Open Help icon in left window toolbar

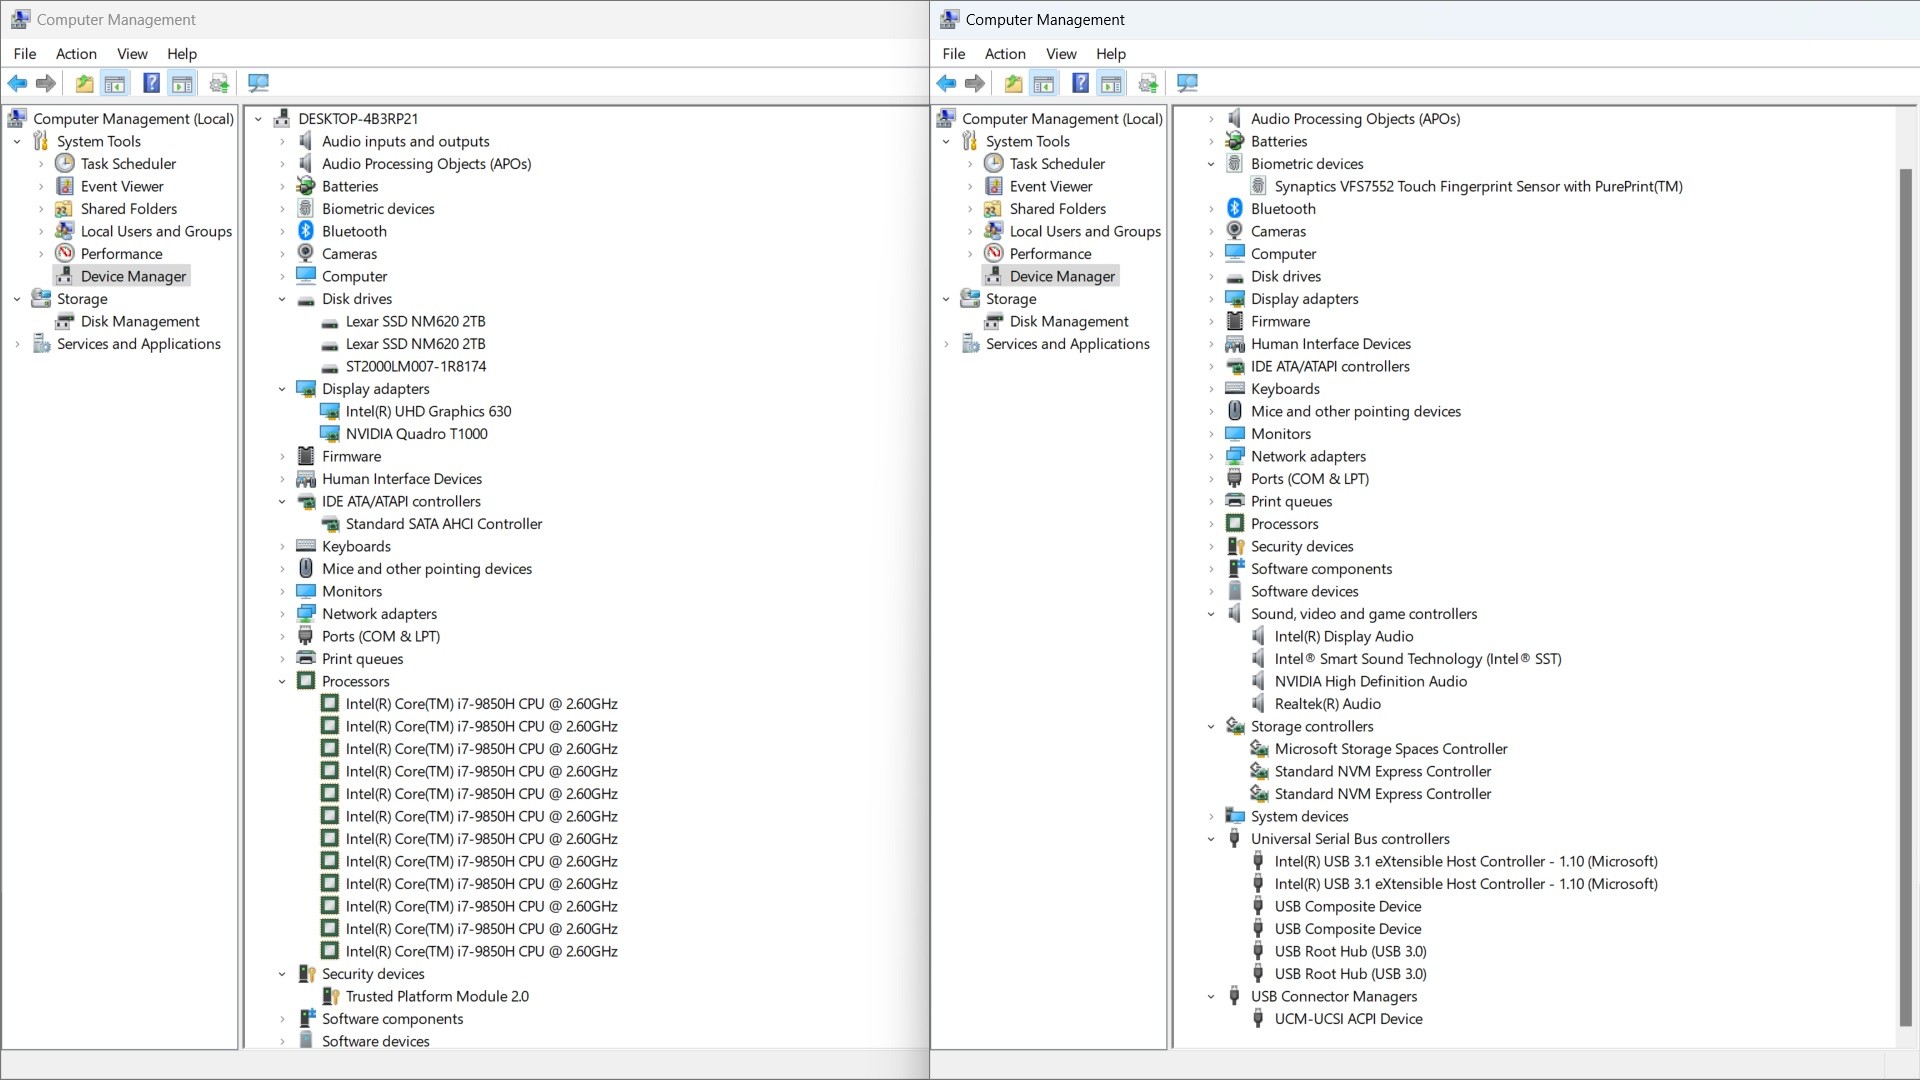click(x=151, y=84)
